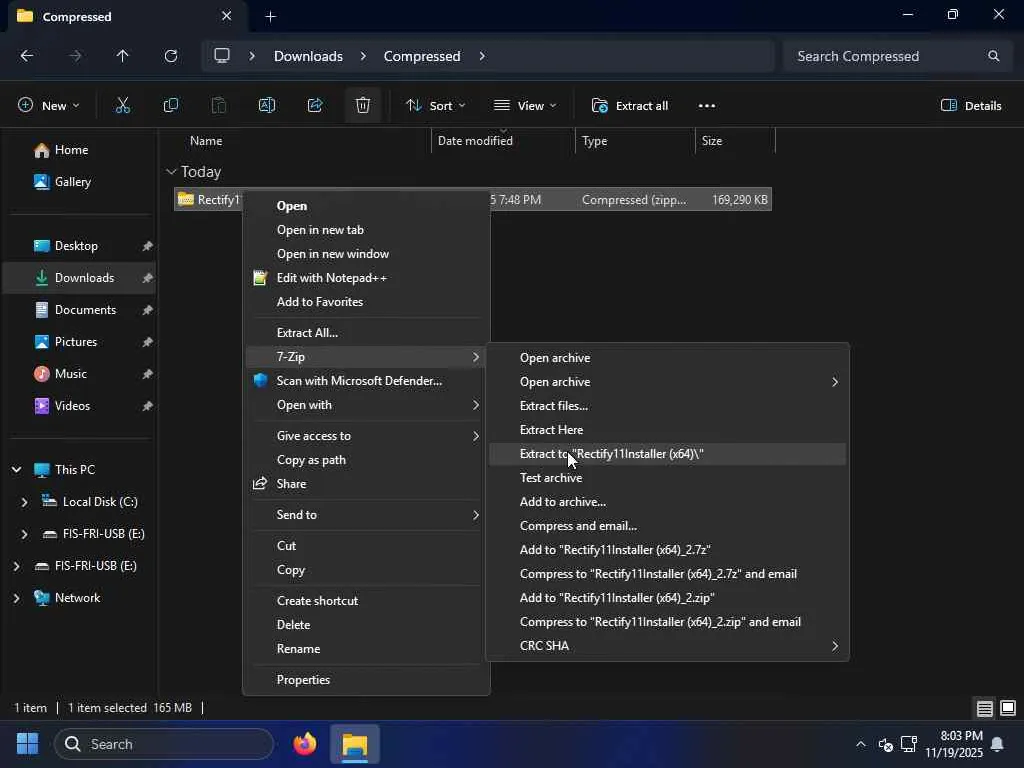Open Documents in the sidebar
The width and height of the screenshot is (1024, 768).
pyautogui.click(x=85, y=310)
